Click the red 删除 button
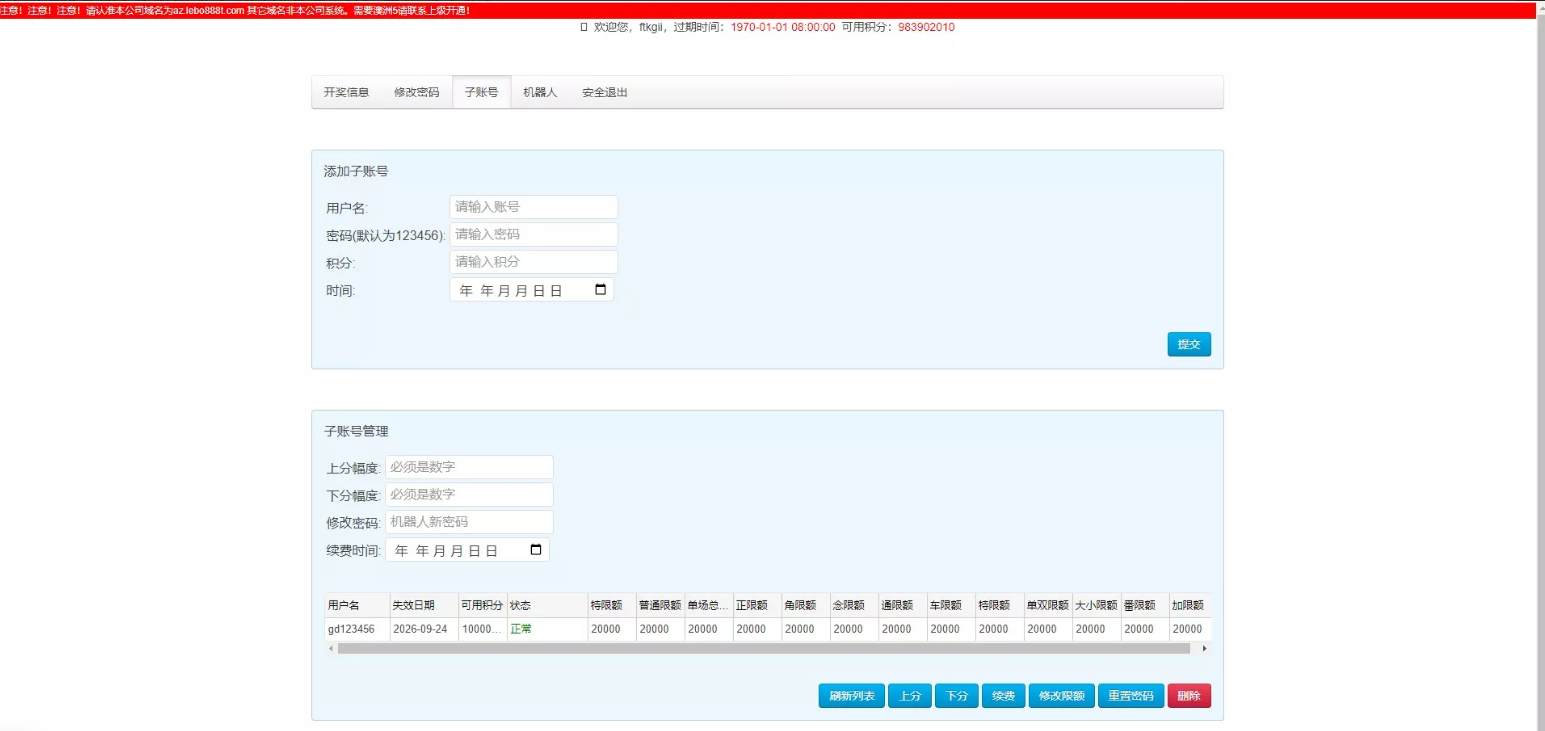 pos(1189,696)
